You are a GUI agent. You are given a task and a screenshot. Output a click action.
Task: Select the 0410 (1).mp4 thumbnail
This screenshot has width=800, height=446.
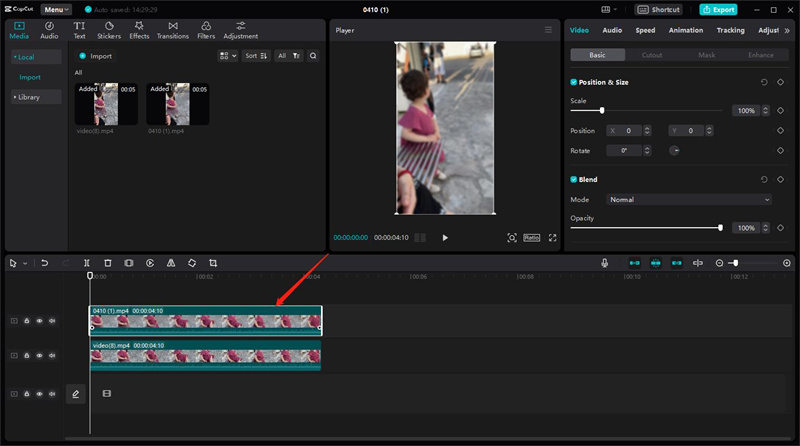click(x=178, y=104)
